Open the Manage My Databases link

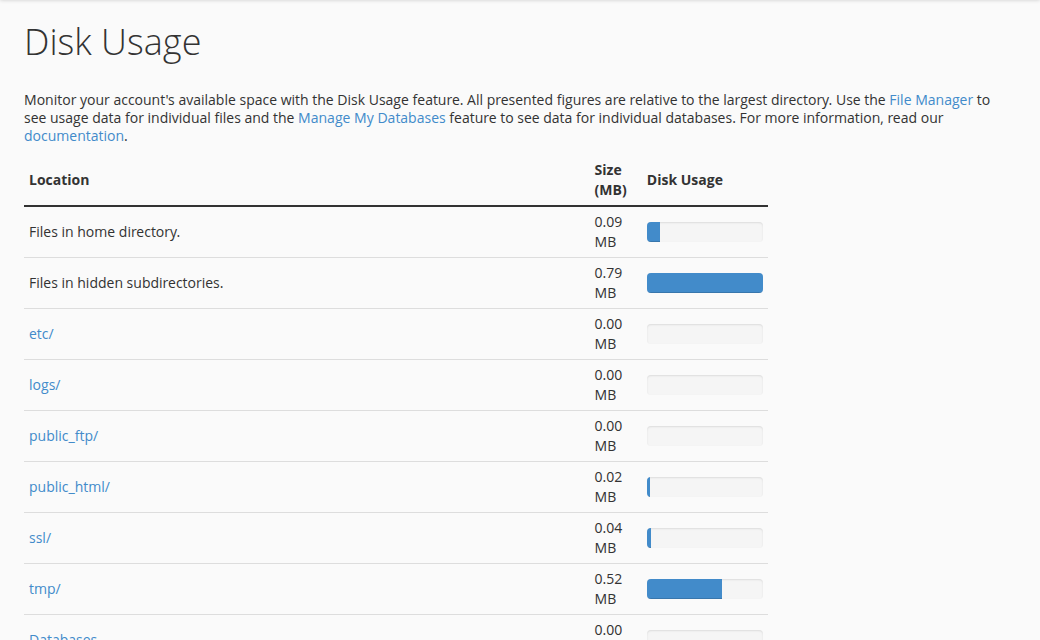[371, 118]
